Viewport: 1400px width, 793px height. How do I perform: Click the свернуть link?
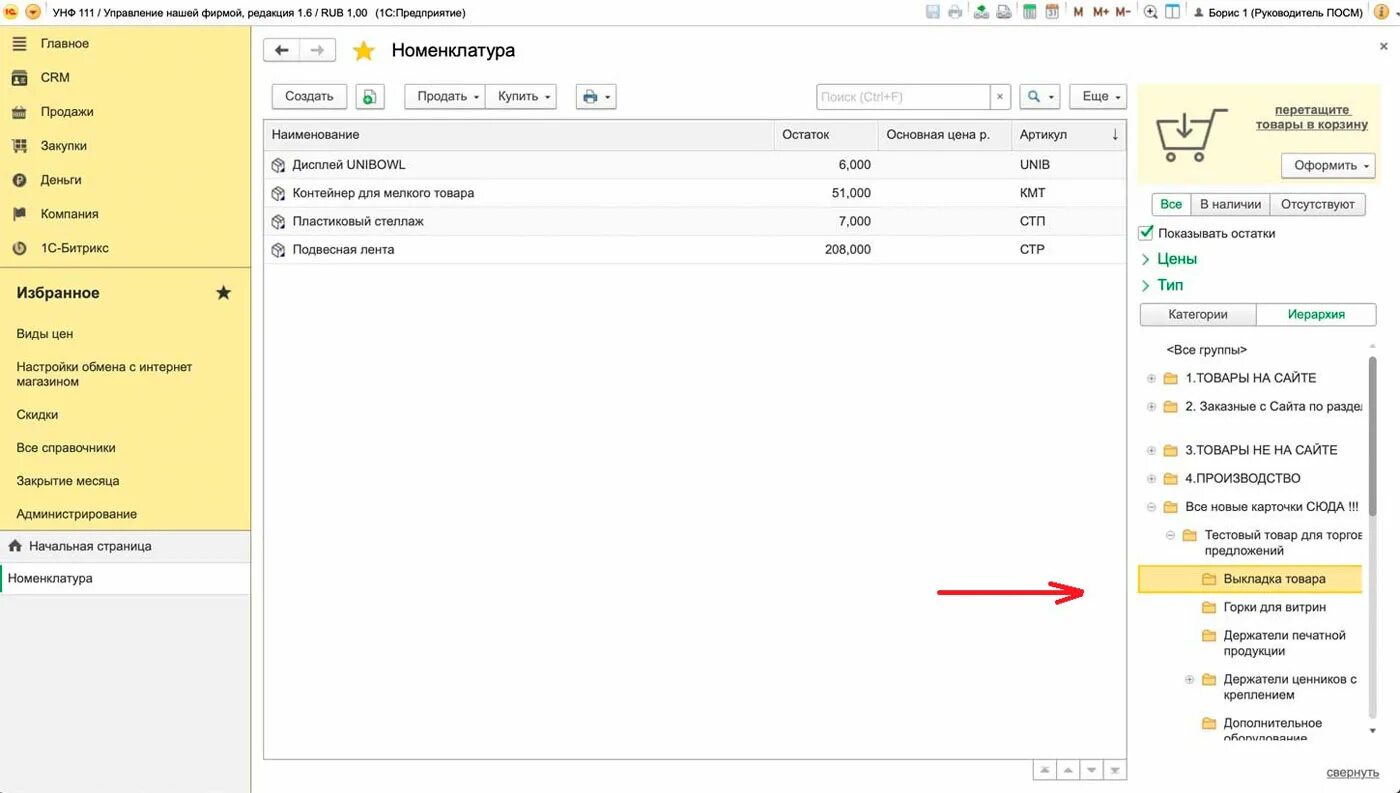(1352, 772)
